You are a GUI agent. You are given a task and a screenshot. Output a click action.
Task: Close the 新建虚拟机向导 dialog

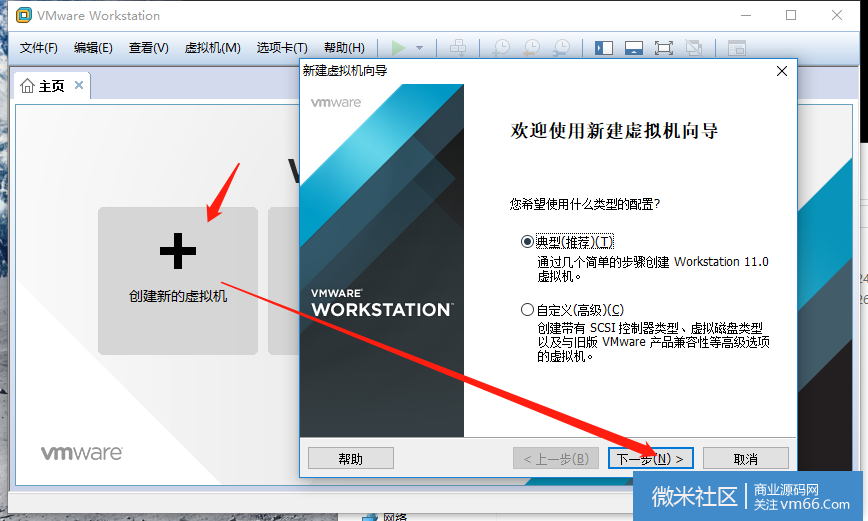[x=782, y=71]
